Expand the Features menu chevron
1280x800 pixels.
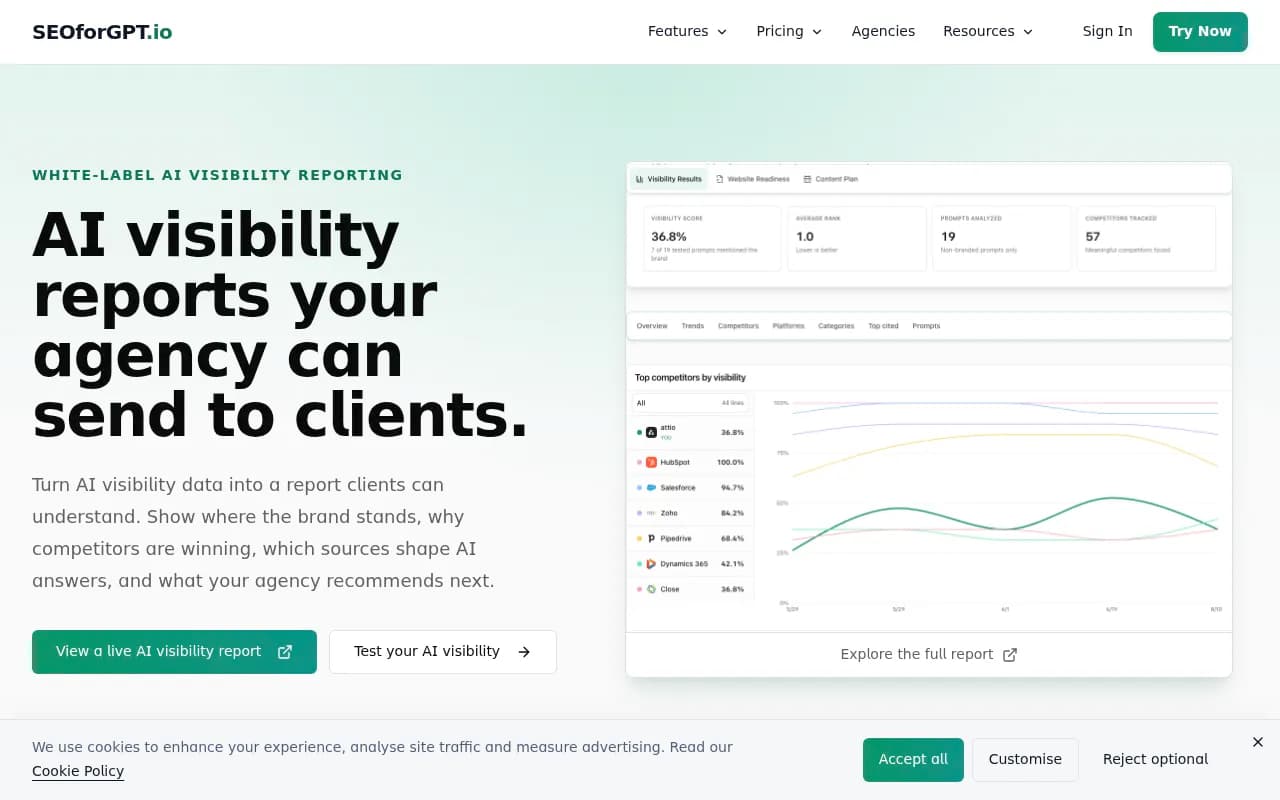(x=722, y=32)
